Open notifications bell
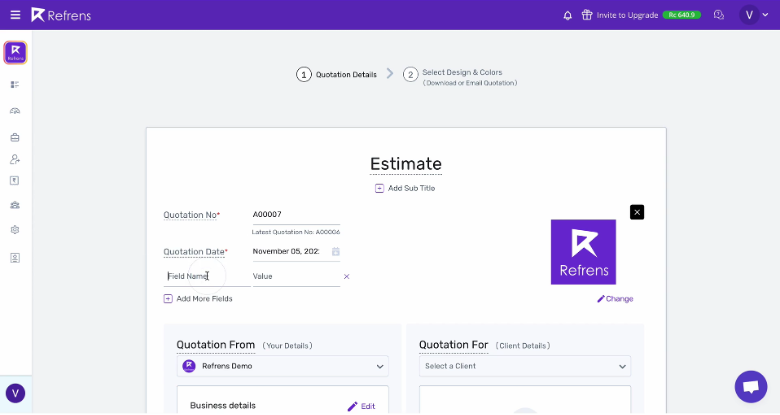 point(568,15)
